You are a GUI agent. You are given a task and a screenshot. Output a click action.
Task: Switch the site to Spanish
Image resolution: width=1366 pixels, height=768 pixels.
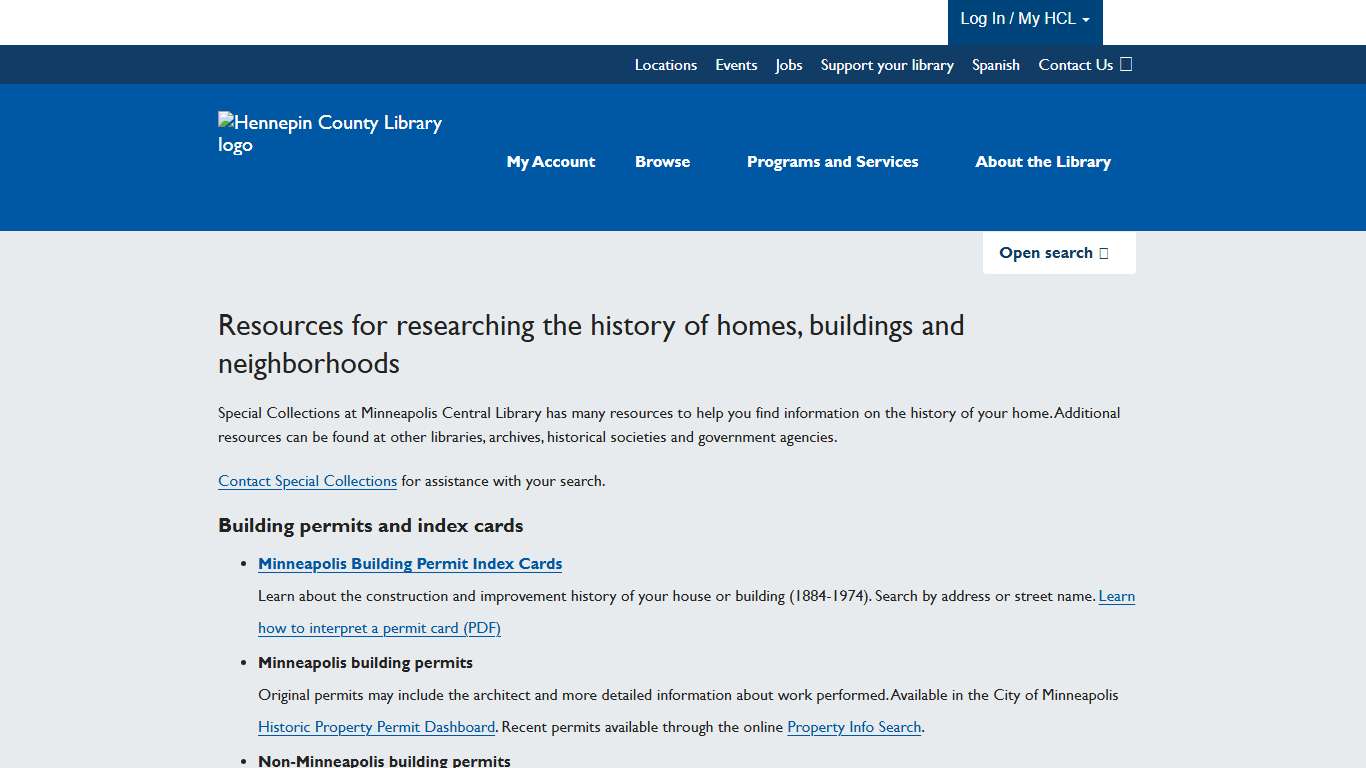[x=995, y=64]
